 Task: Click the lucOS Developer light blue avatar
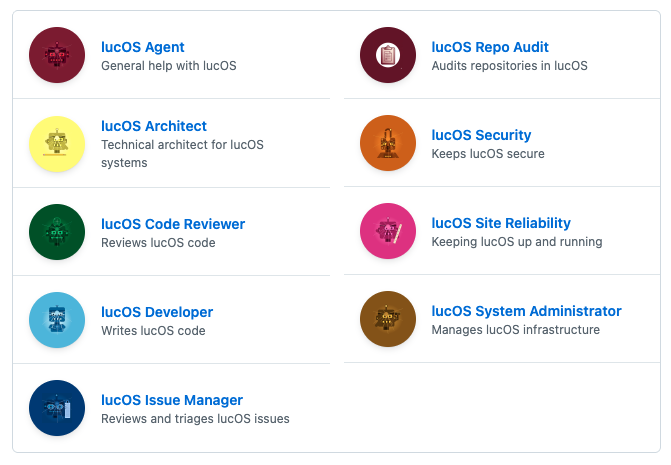pyautogui.click(x=57, y=320)
